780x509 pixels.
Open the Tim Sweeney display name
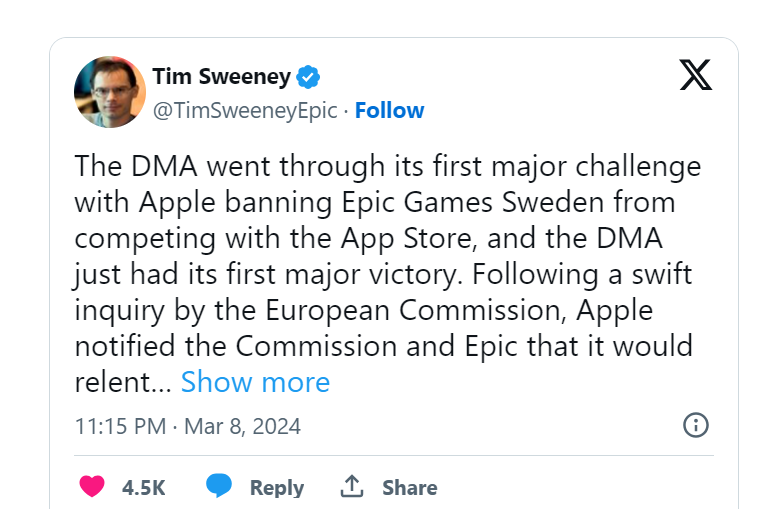[x=221, y=77]
